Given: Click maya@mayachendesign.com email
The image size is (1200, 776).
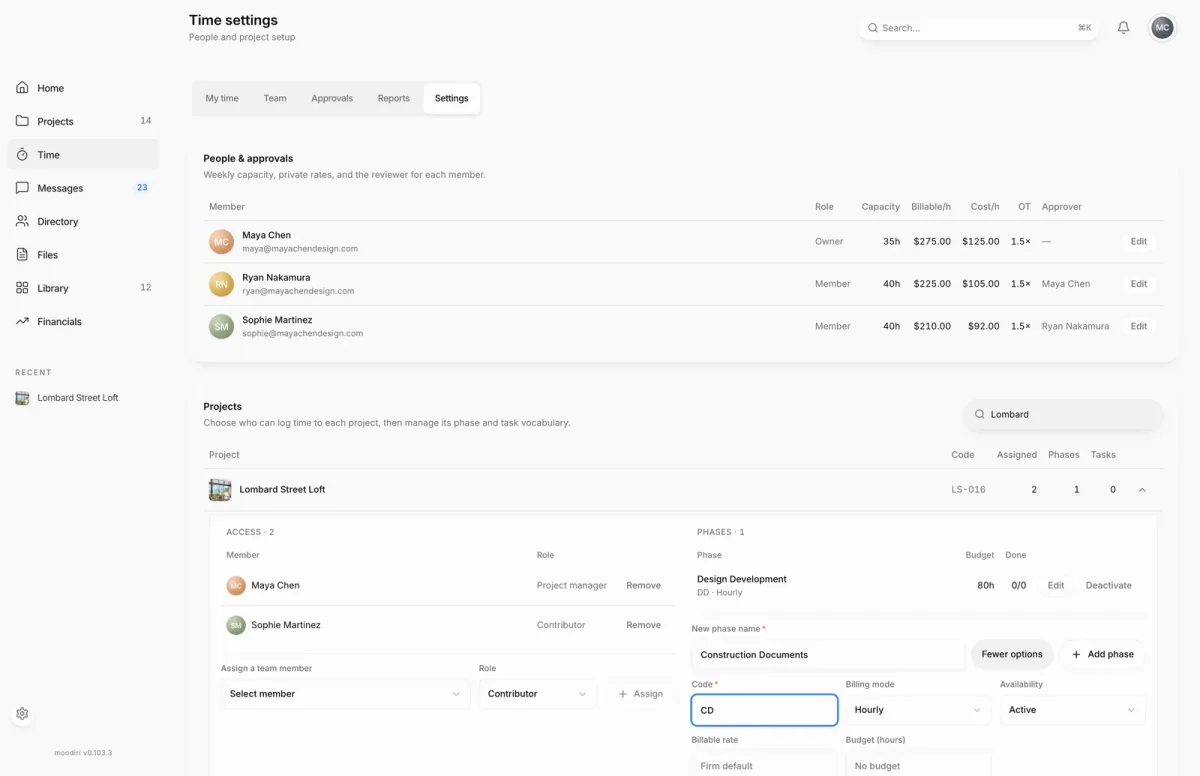Looking at the screenshot, I should 300,249.
